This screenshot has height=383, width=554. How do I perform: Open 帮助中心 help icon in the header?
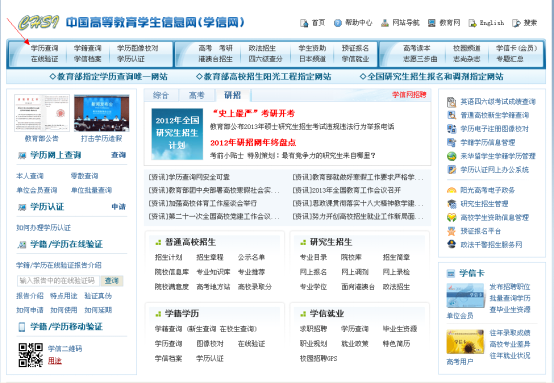(x=338, y=23)
